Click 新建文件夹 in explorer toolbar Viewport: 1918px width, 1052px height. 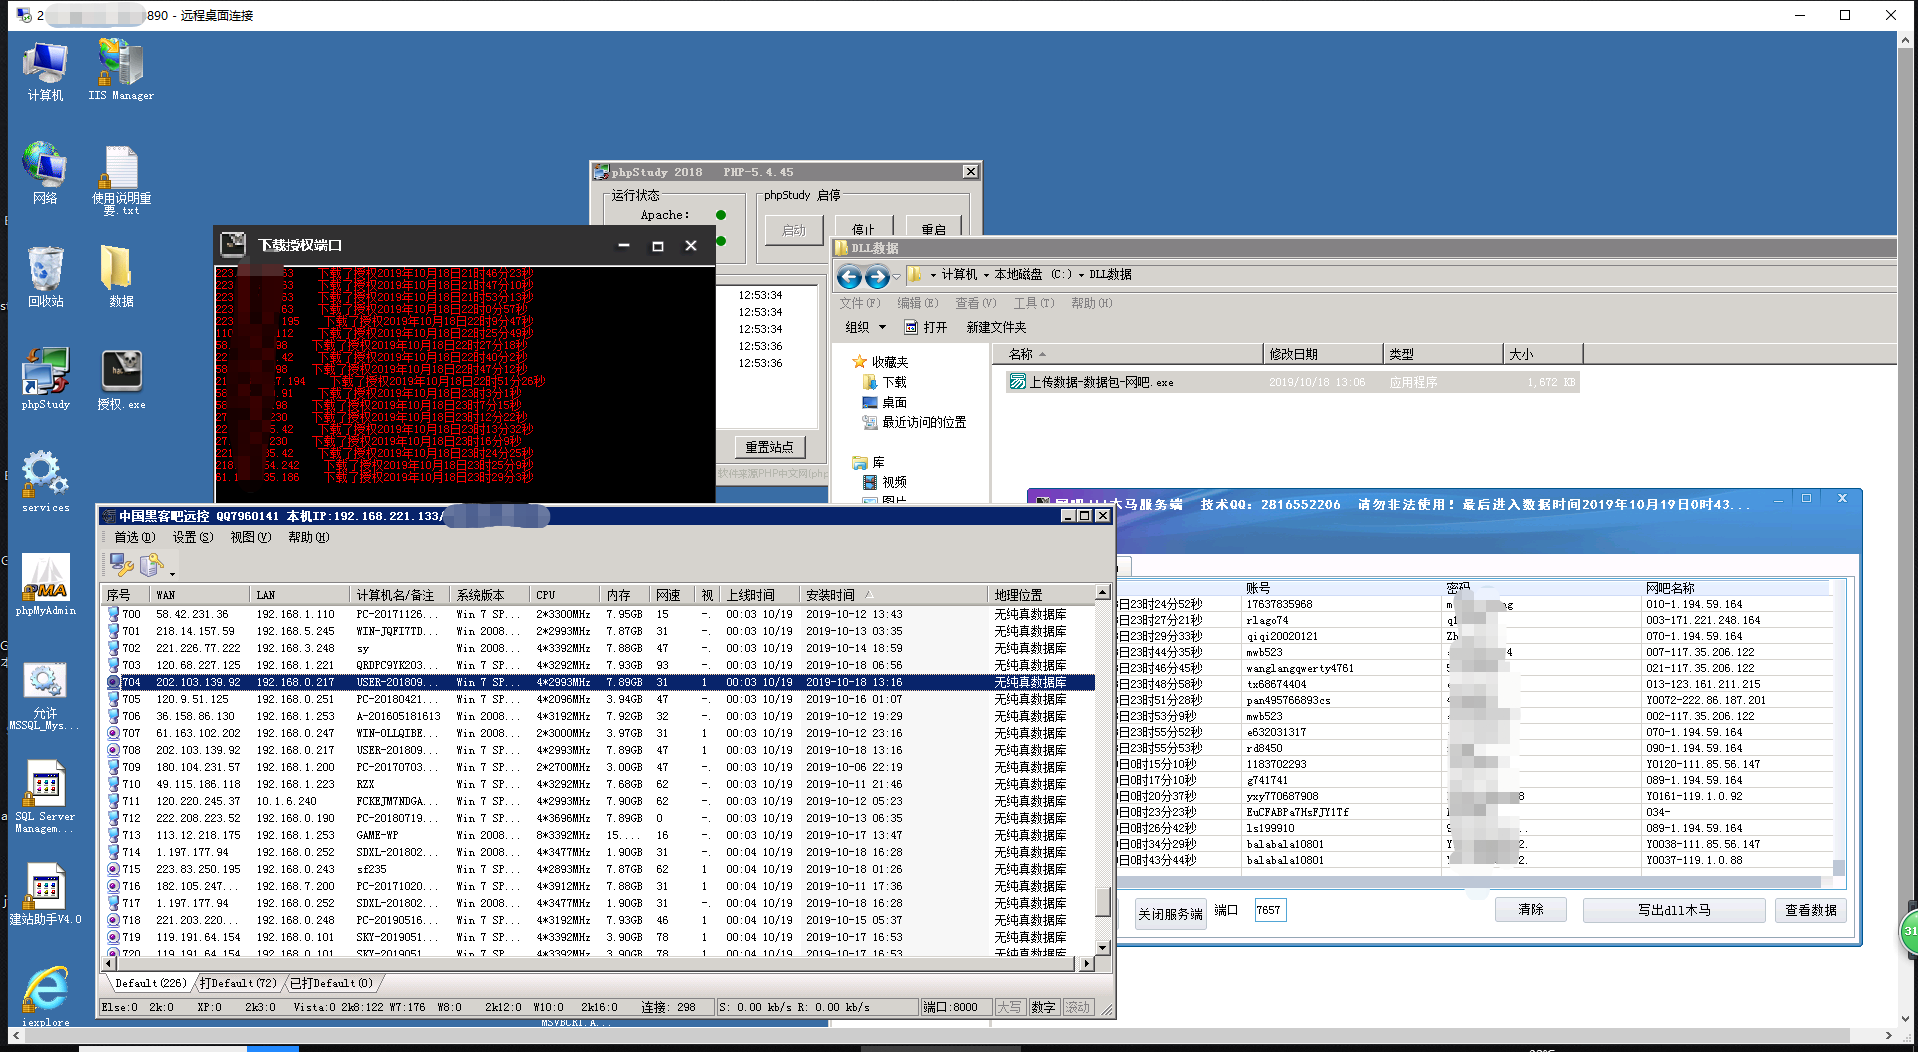click(x=996, y=327)
